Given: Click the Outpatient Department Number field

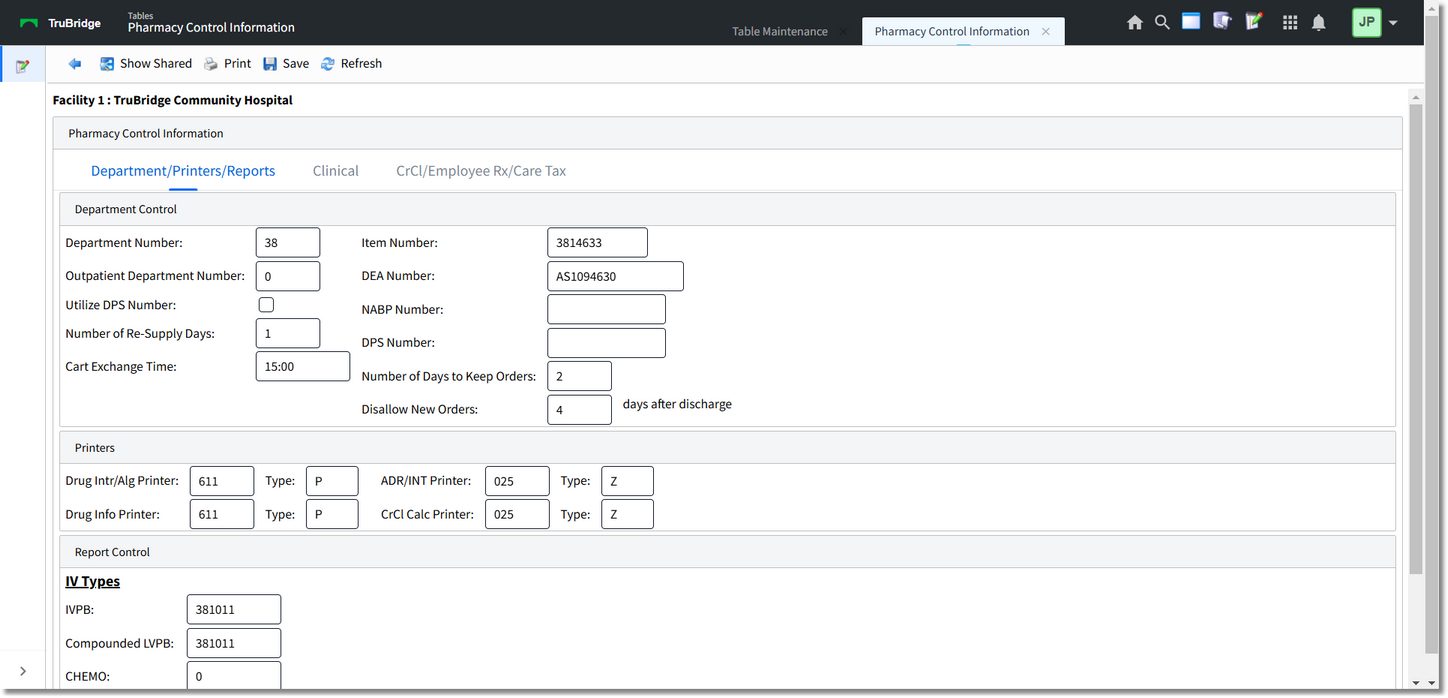Looking at the screenshot, I should point(288,276).
